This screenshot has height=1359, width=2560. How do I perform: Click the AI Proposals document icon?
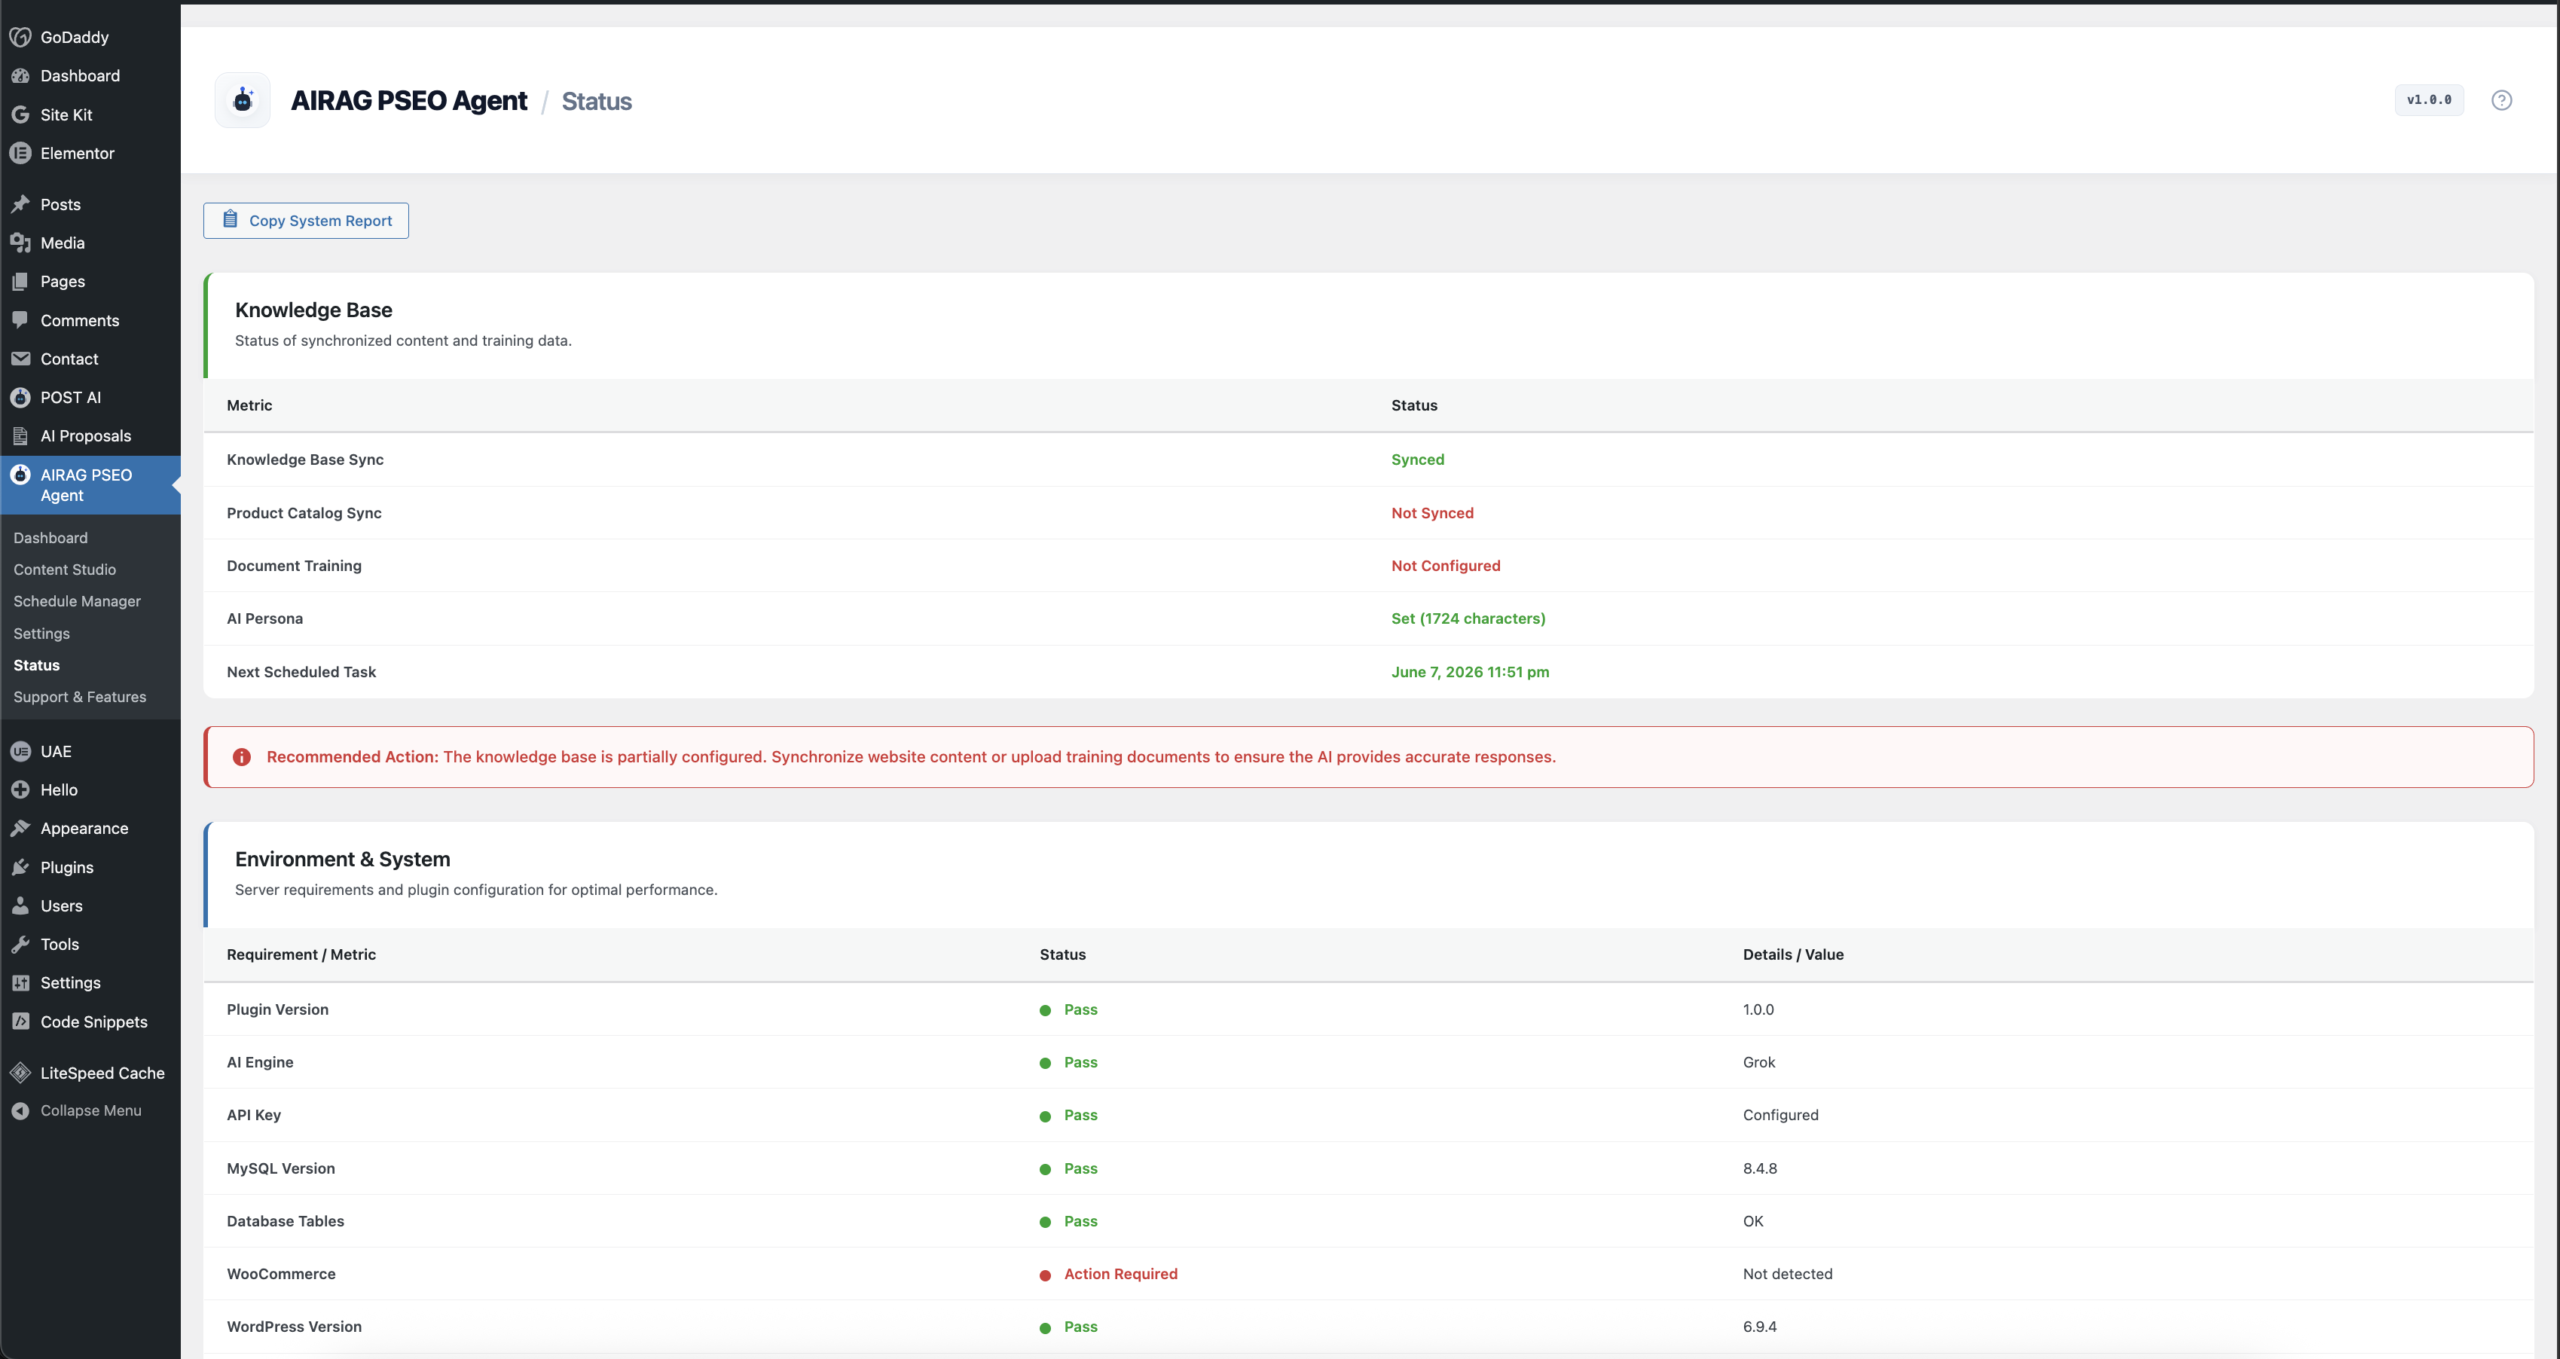(20, 436)
